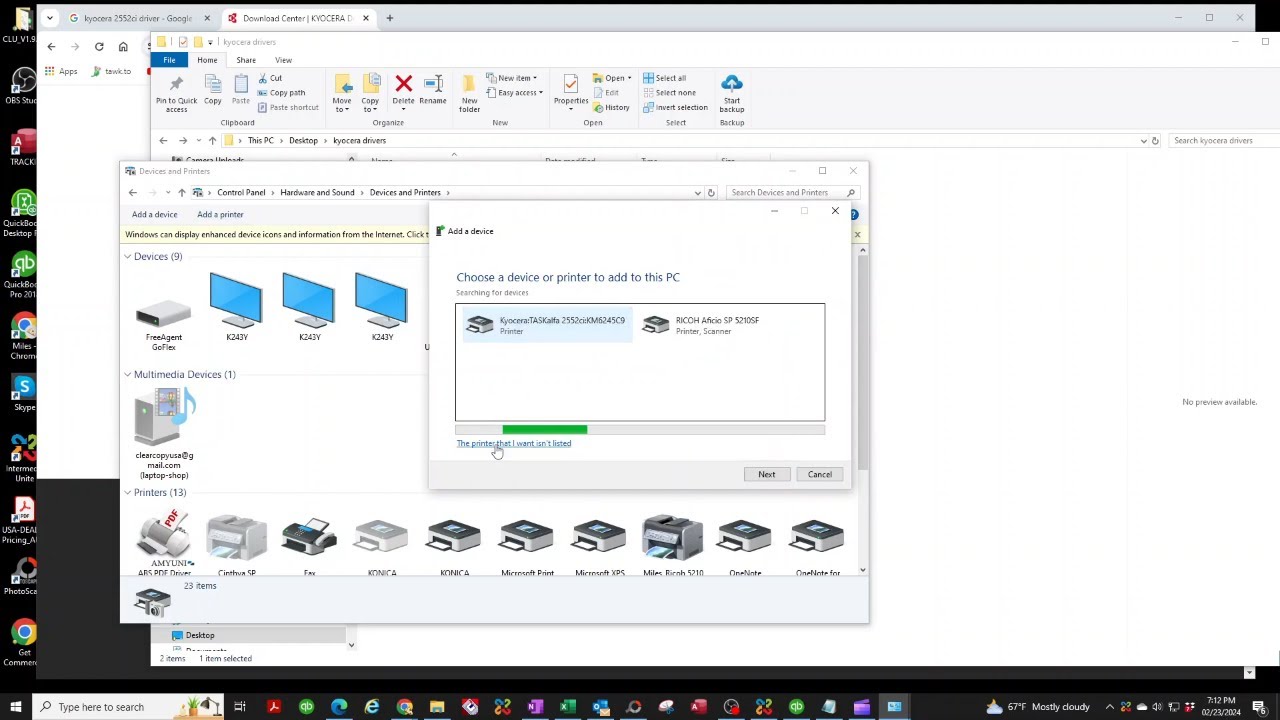This screenshot has height=720, width=1280.
Task: Select the RICOH Aficio SP 5210SF device
Action: (719, 325)
